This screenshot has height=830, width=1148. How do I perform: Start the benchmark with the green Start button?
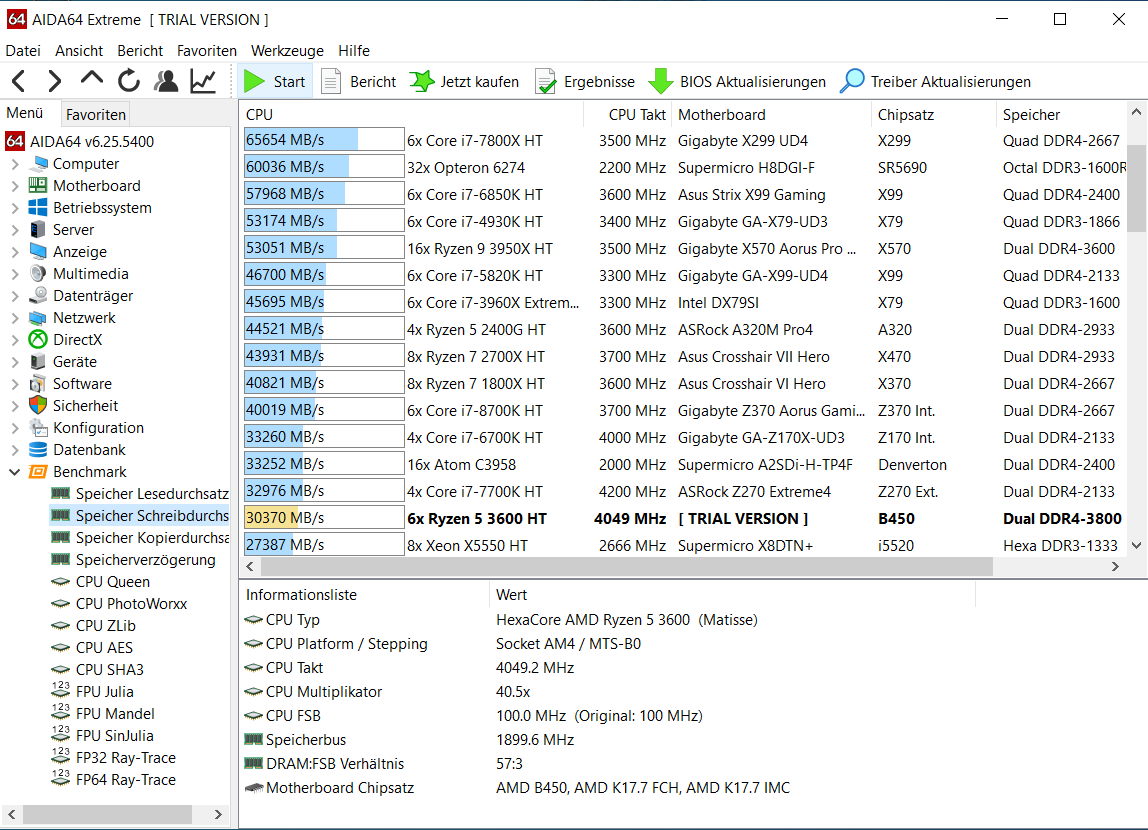click(275, 81)
